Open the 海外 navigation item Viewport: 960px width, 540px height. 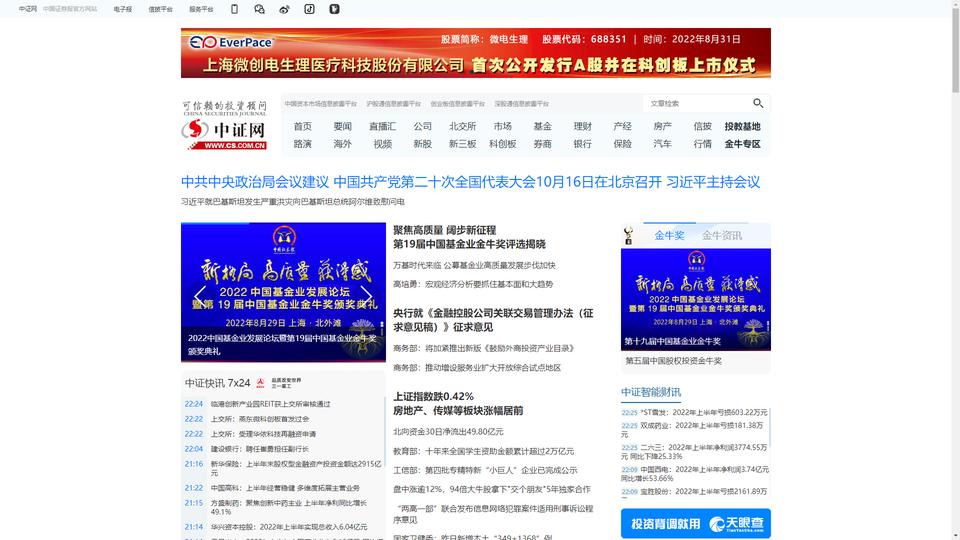[x=342, y=144]
